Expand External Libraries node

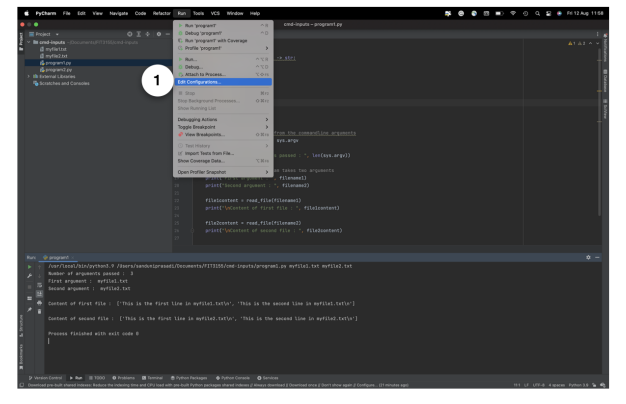point(29,76)
